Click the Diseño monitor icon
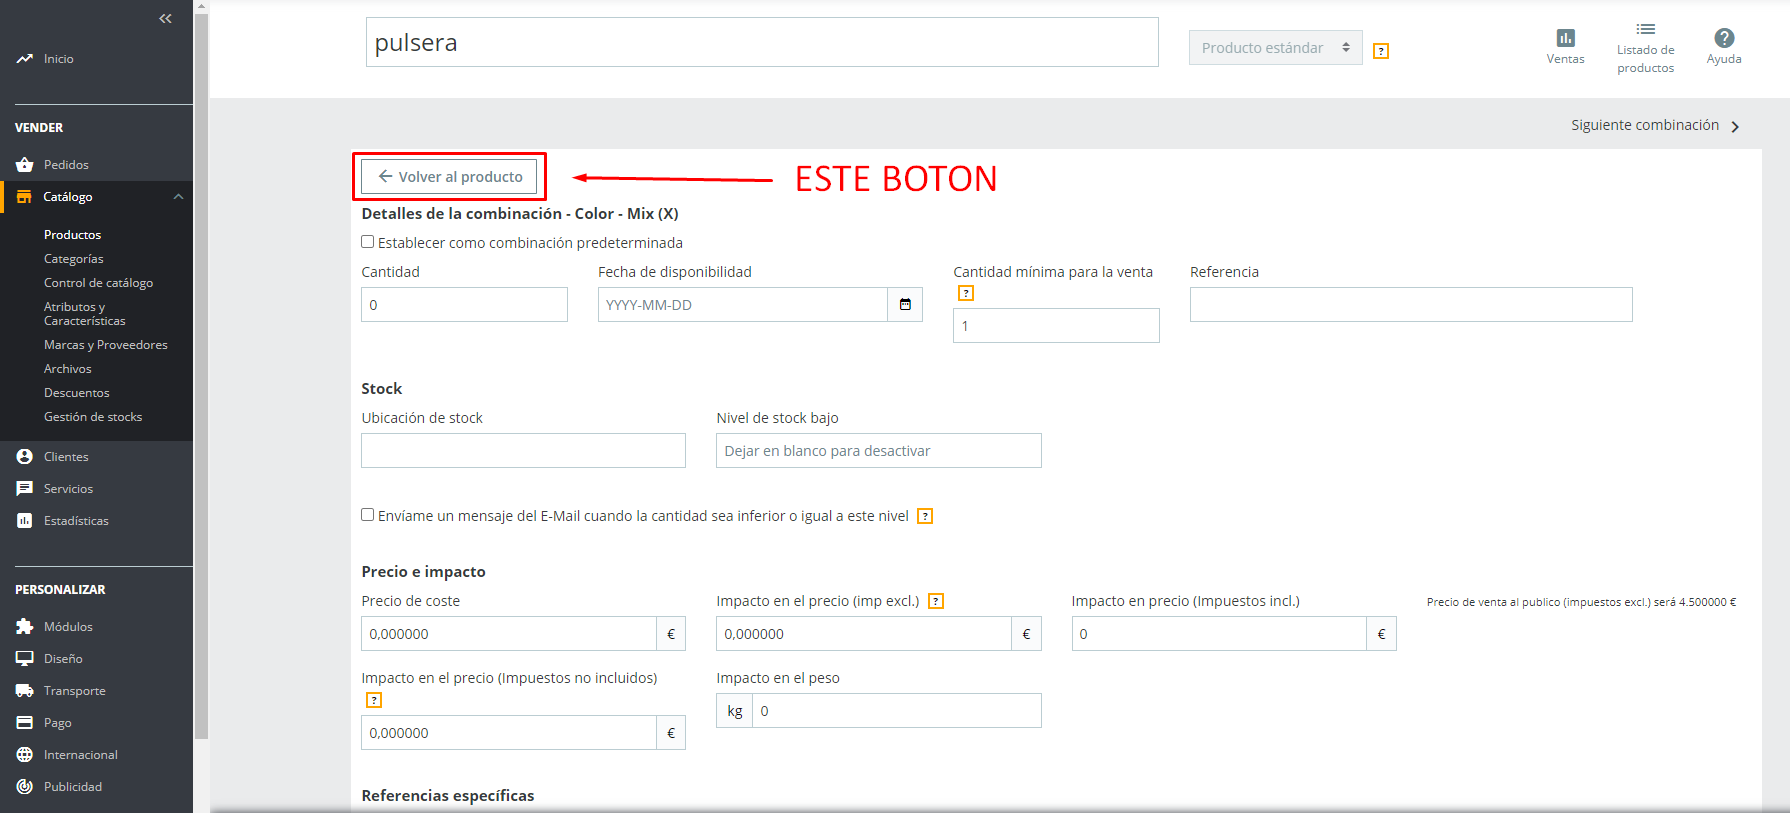1790x813 pixels. click(25, 659)
